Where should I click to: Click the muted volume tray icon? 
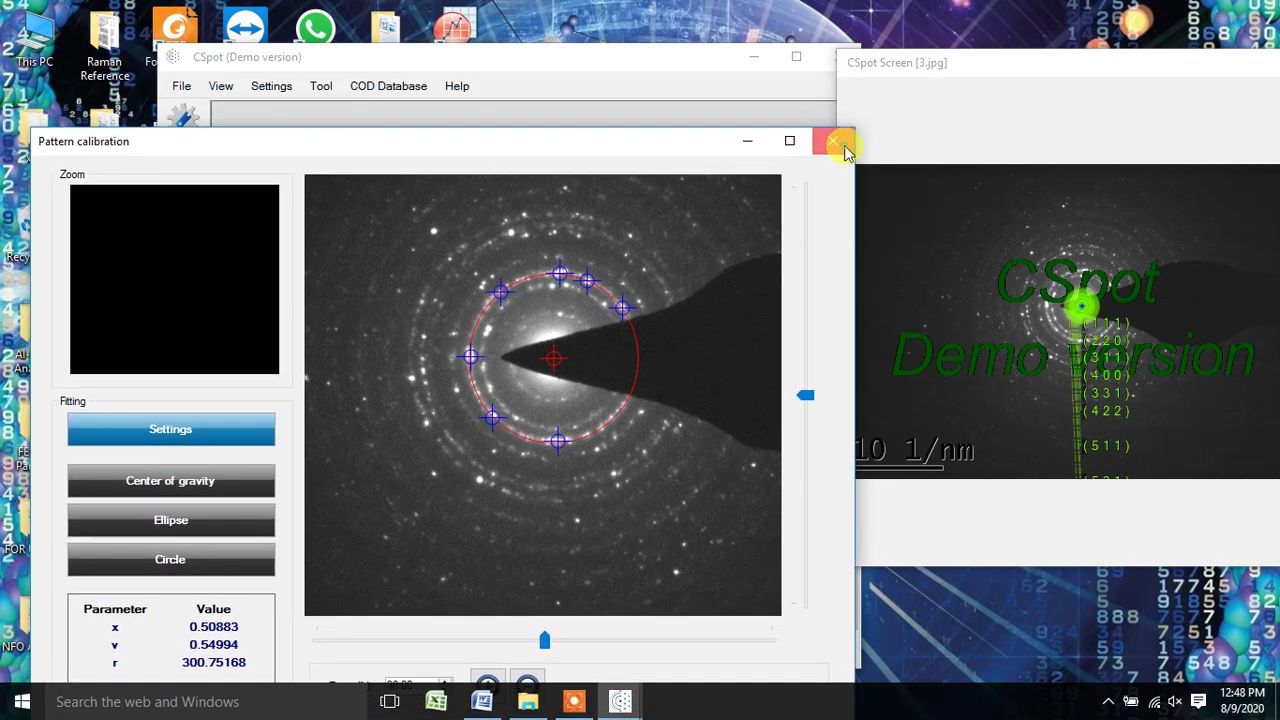(1176, 702)
